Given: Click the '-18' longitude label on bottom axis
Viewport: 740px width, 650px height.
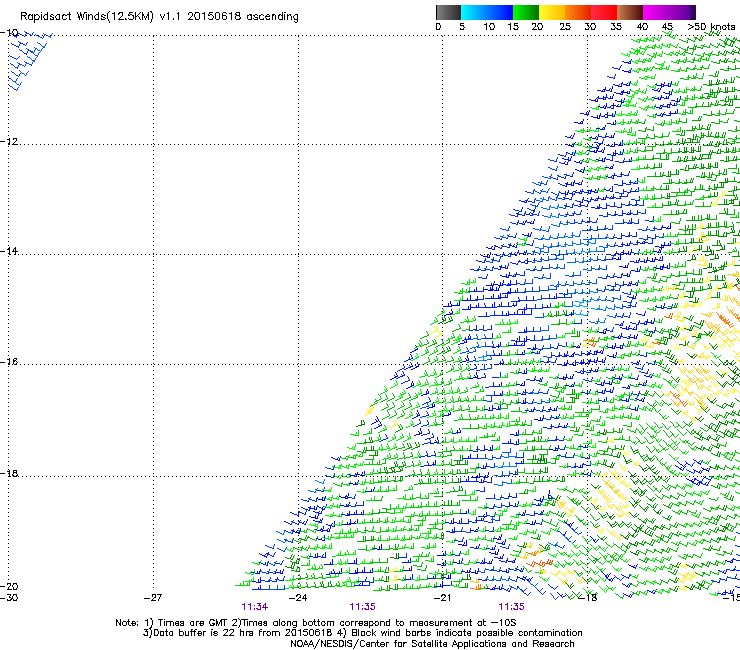Looking at the screenshot, I should tap(588, 598).
